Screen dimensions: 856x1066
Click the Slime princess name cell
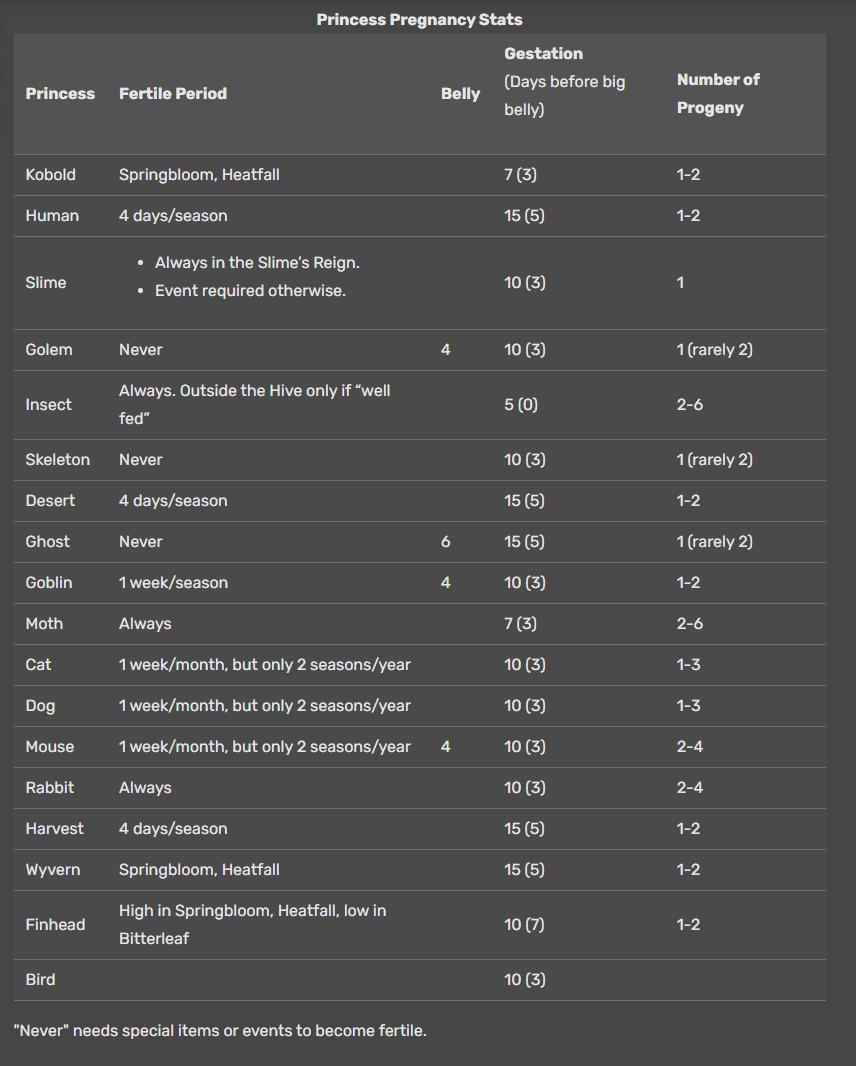[x=45, y=283]
